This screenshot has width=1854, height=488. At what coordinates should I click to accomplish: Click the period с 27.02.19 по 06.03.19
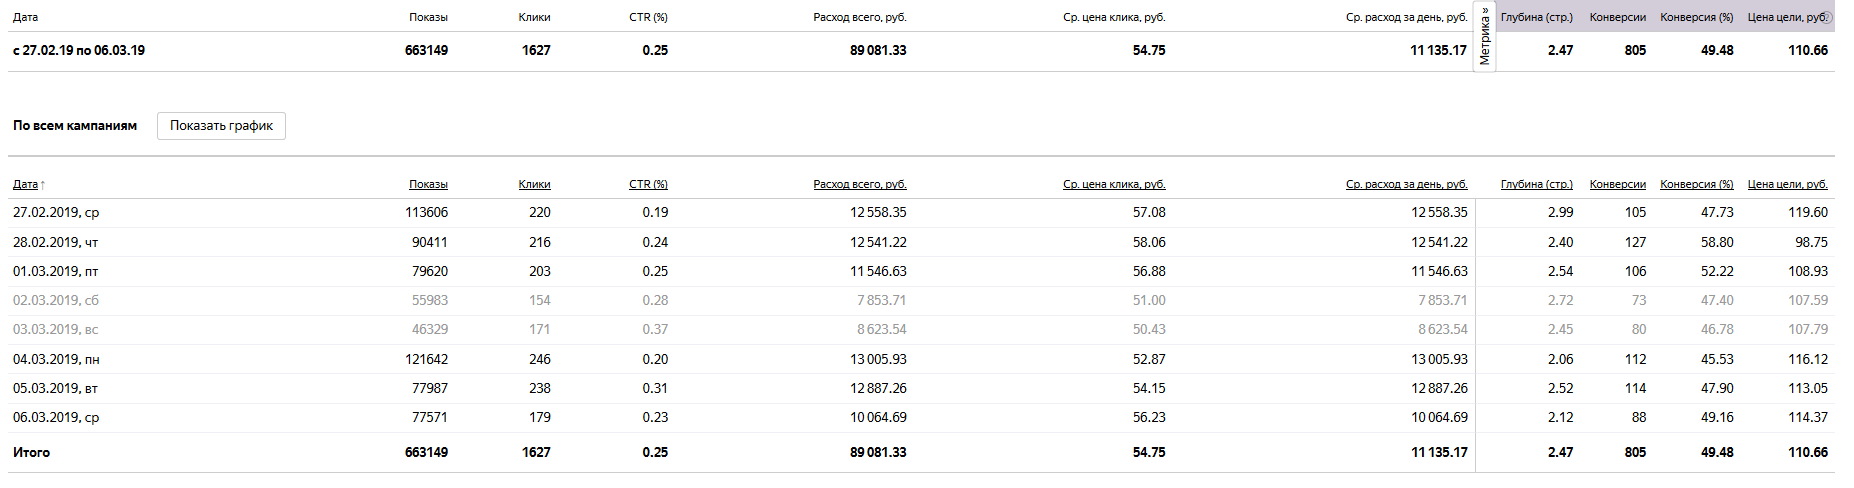point(79,50)
